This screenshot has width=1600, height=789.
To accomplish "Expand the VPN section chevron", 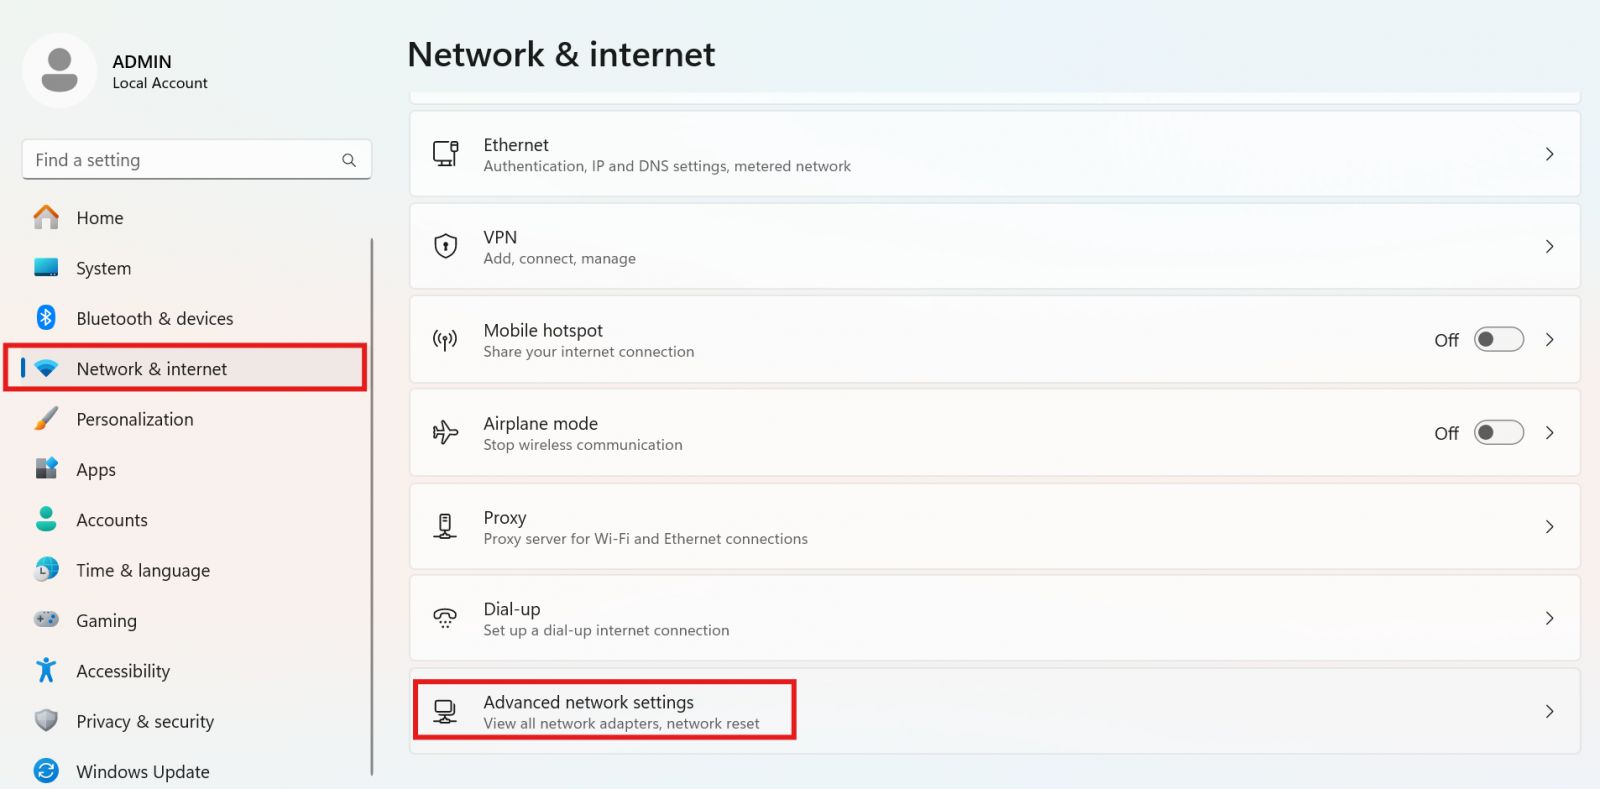I will click(1550, 246).
